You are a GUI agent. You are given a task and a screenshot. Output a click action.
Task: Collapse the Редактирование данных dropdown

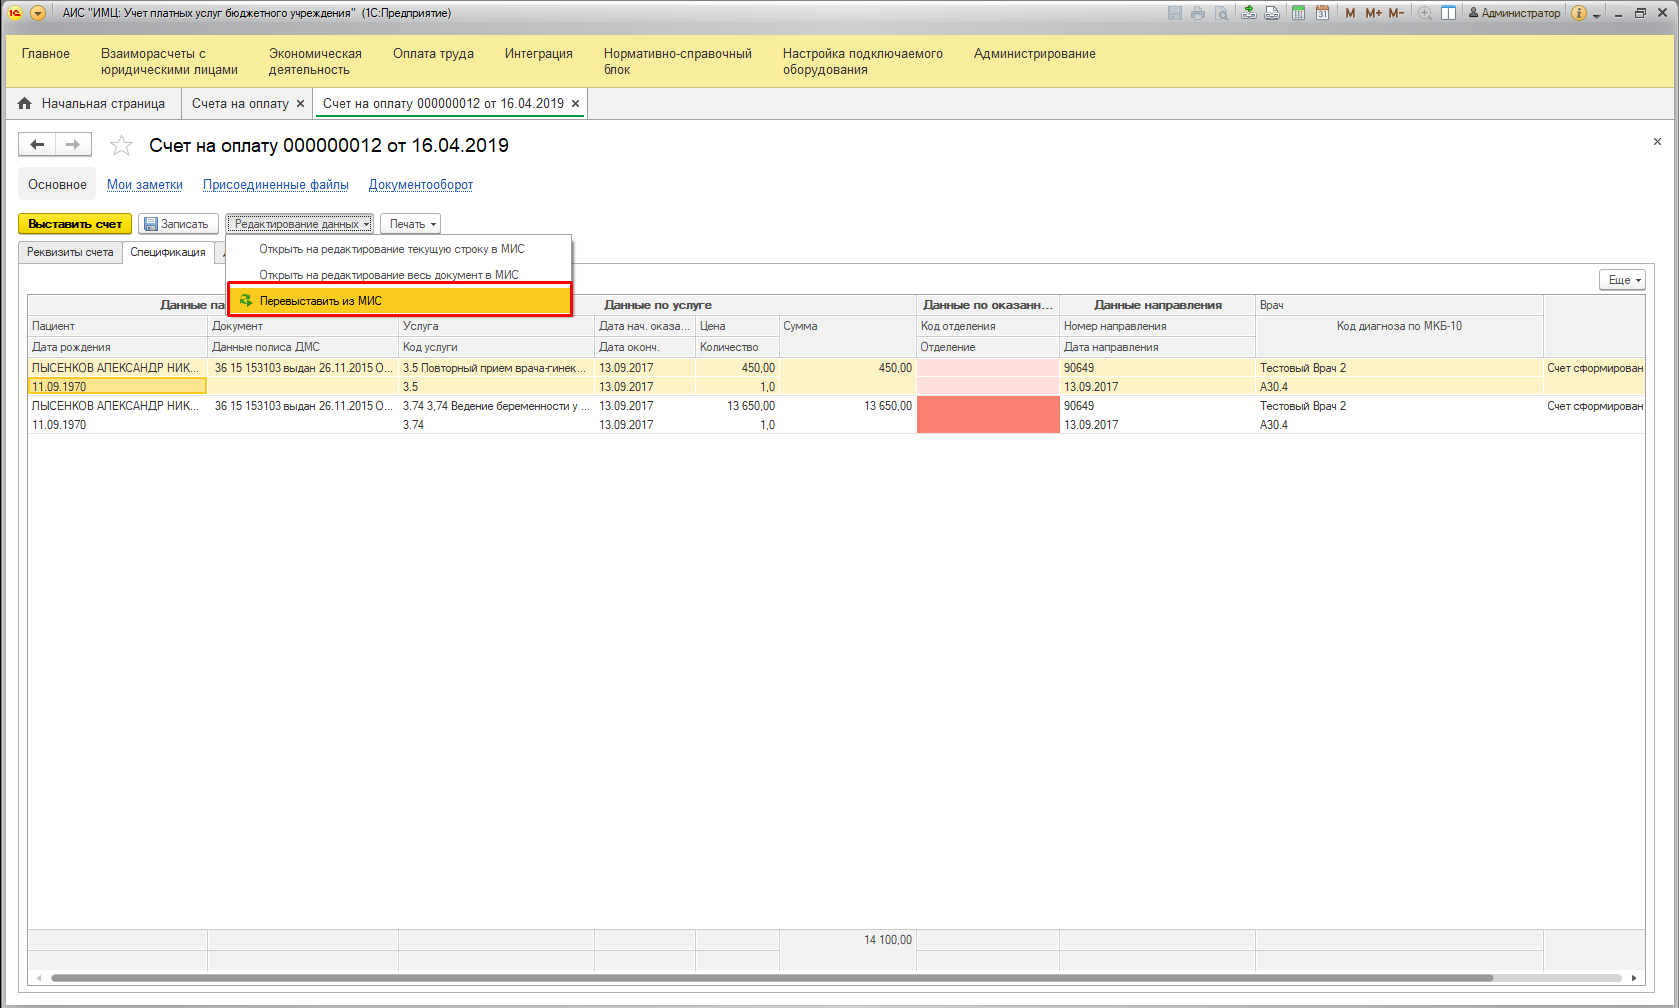pos(300,224)
